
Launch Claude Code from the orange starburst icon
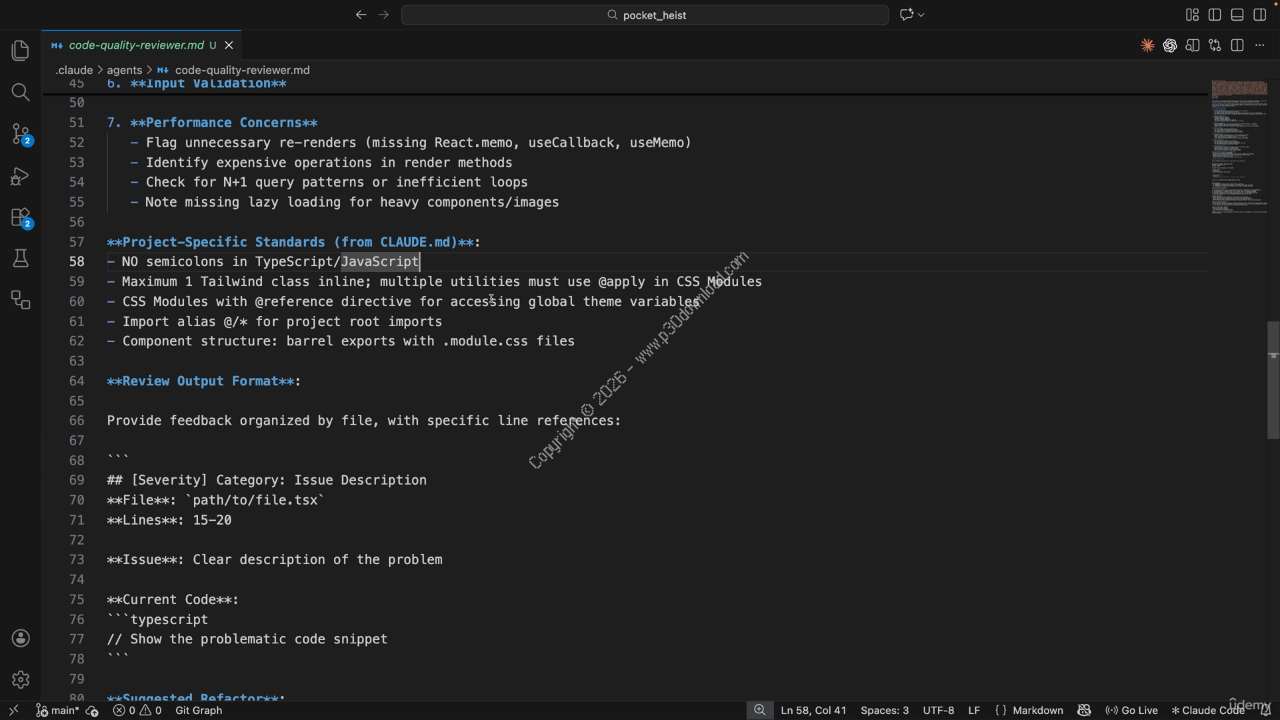click(1147, 45)
